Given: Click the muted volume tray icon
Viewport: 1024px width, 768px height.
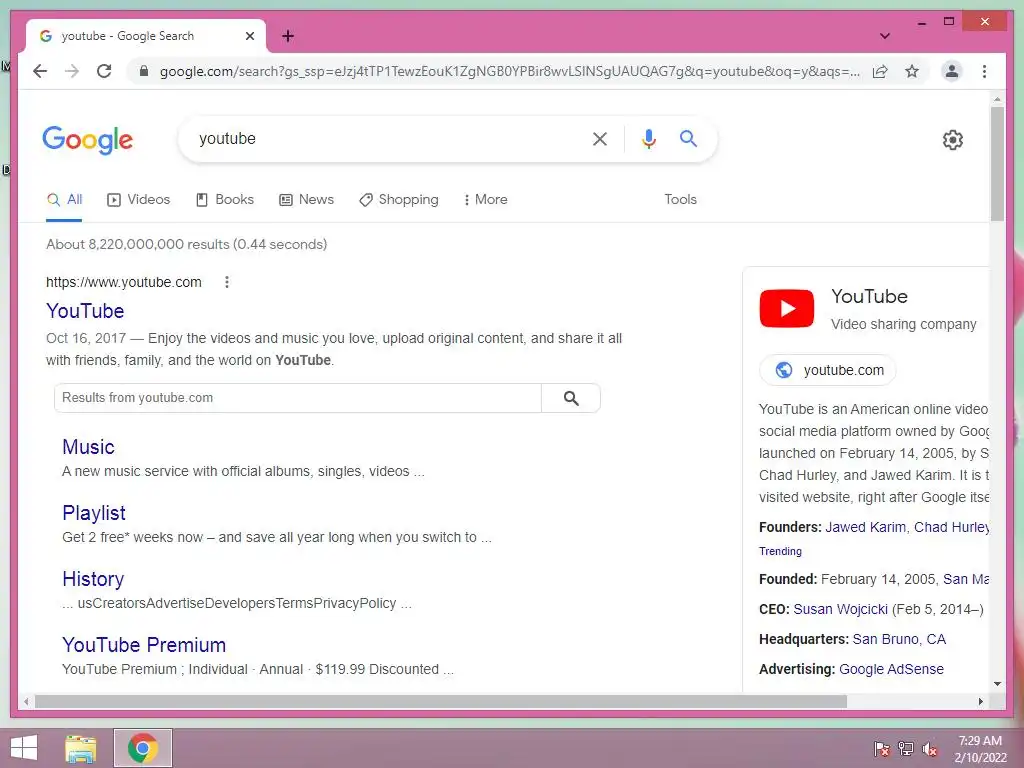Looking at the screenshot, I should point(930,749).
